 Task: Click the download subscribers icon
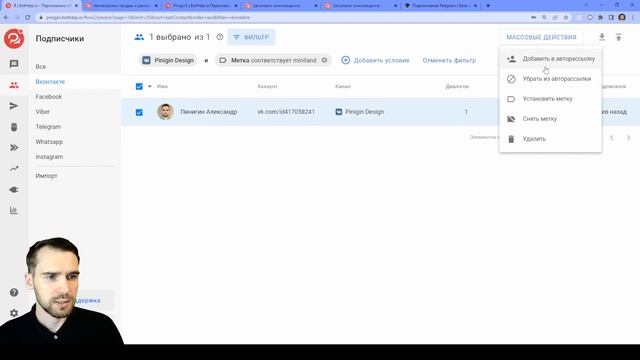point(602,37)
